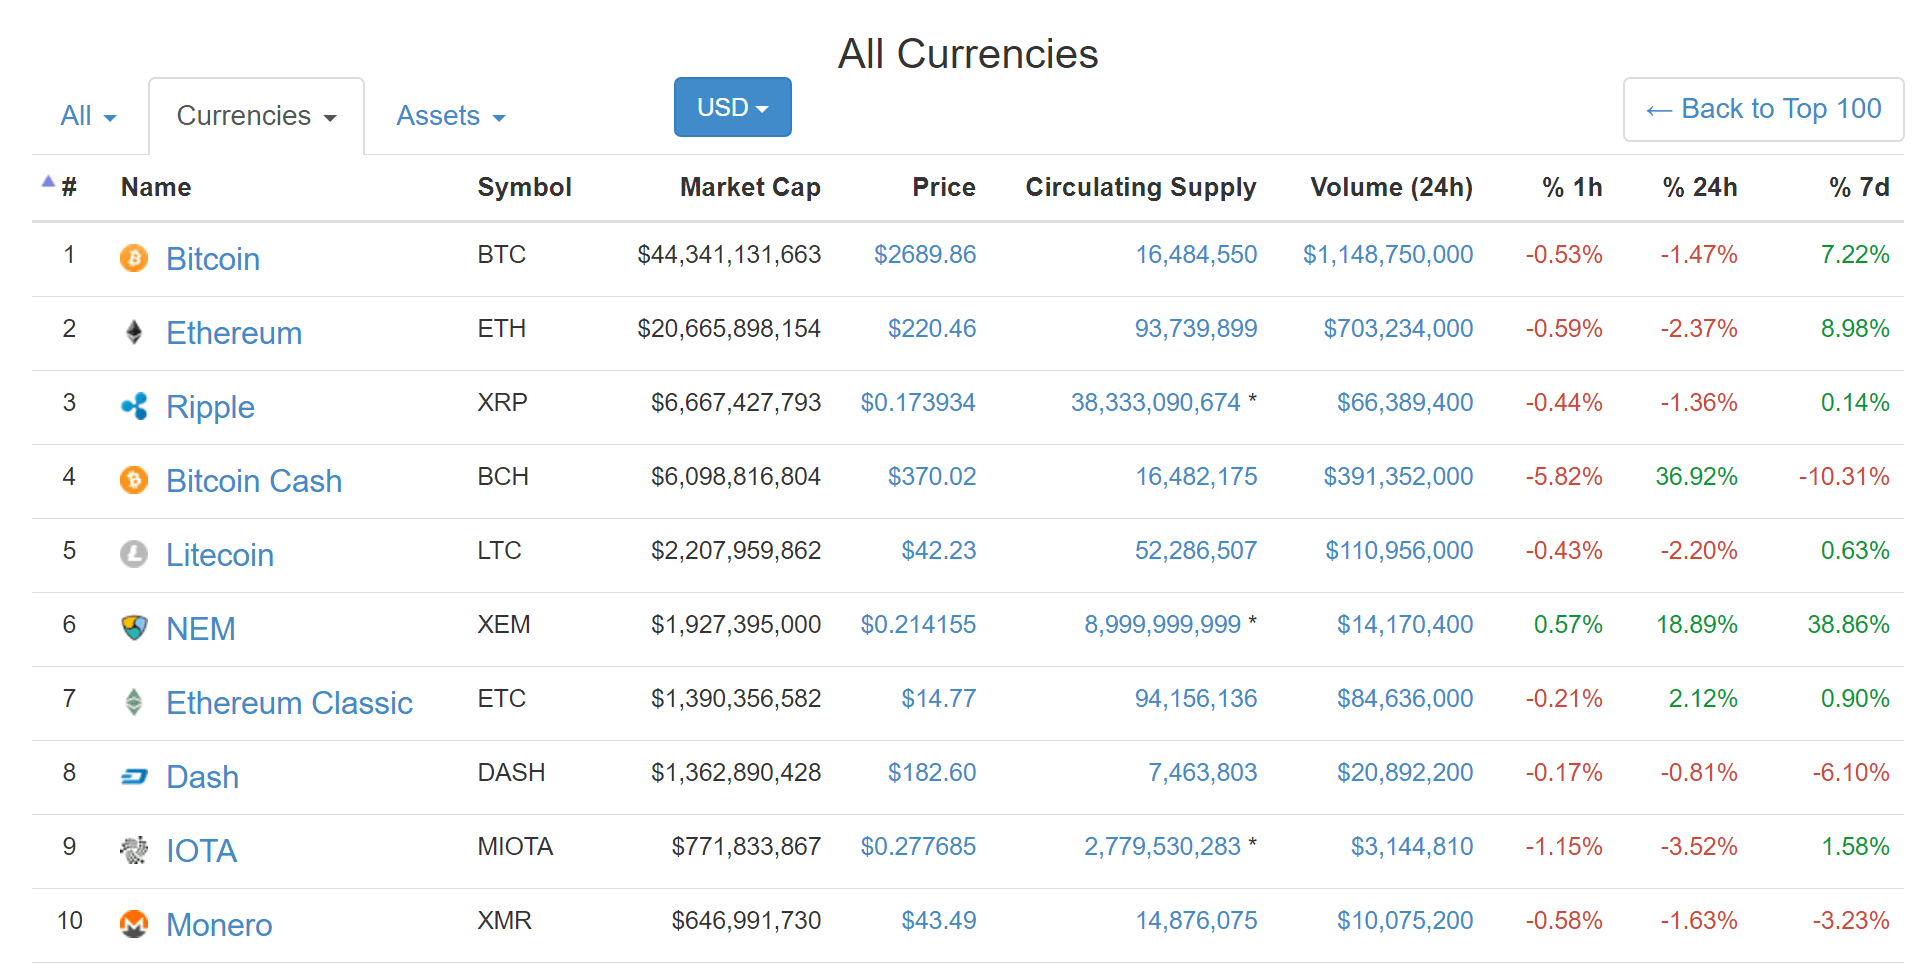Screen dimensions: 1926x964
Task: Click Bitcoin Cash price $370.02
Action: [932, 477]
